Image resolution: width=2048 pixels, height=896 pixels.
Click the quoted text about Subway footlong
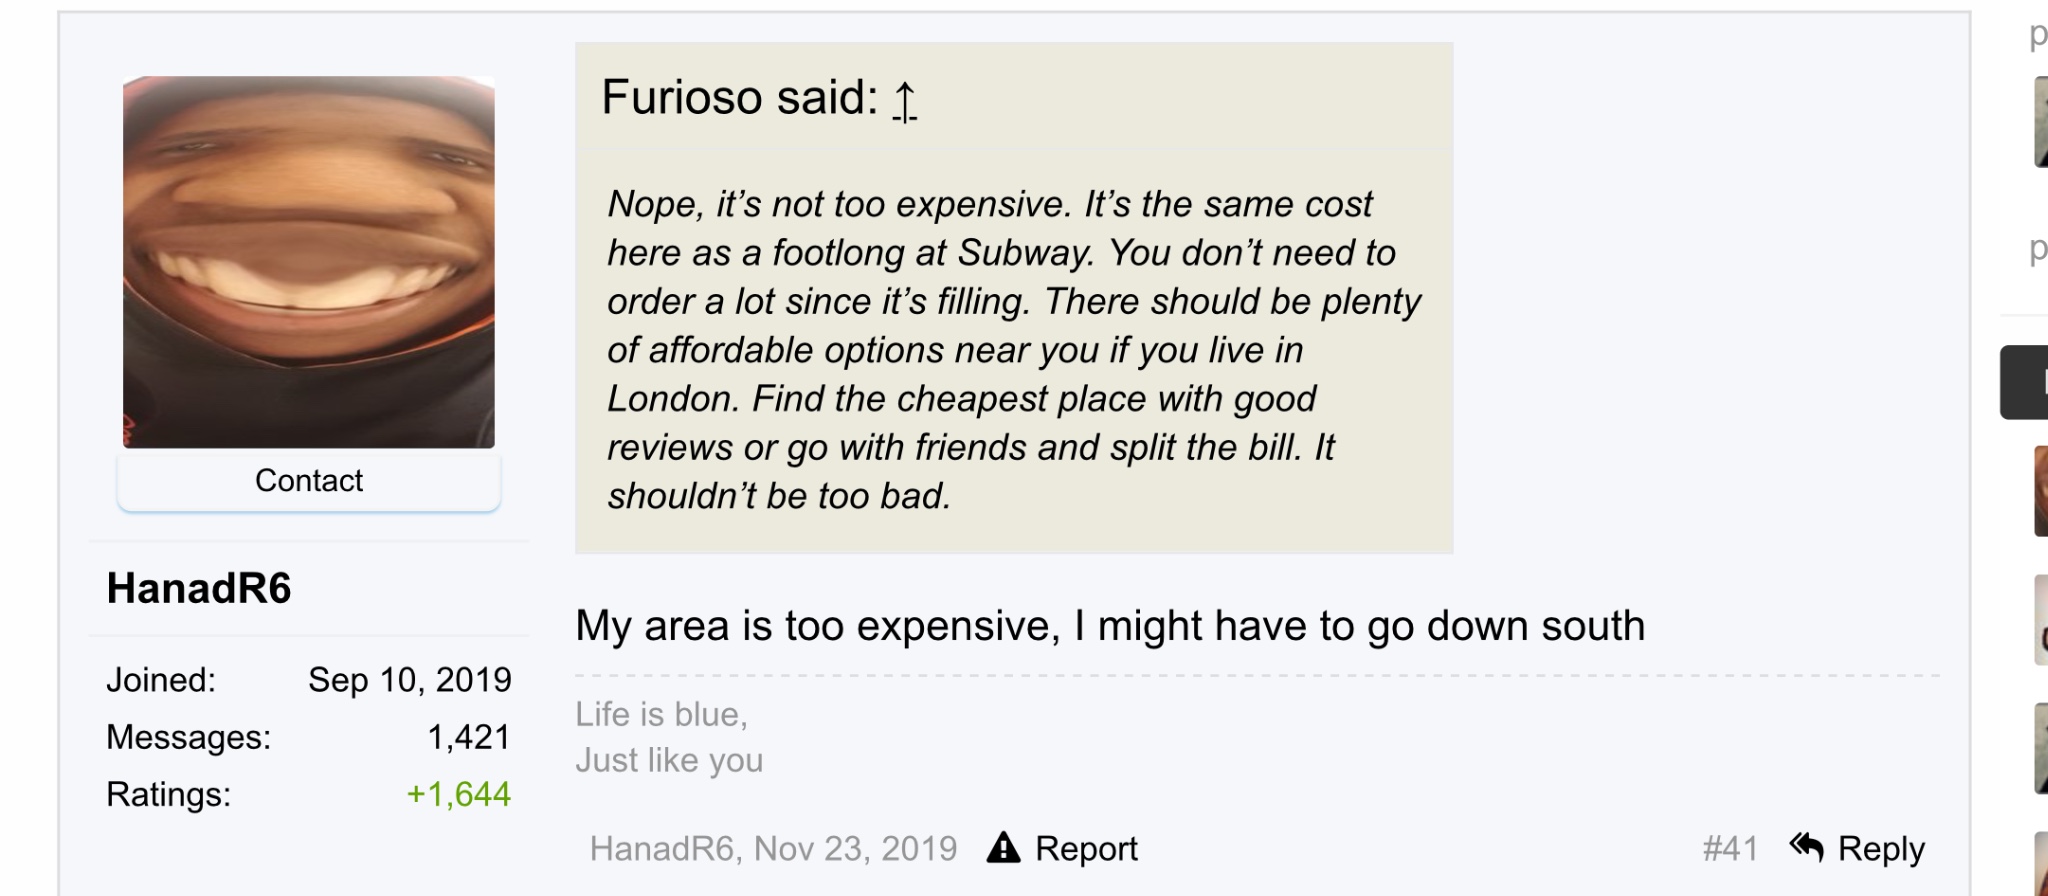tap(1014, 350)
